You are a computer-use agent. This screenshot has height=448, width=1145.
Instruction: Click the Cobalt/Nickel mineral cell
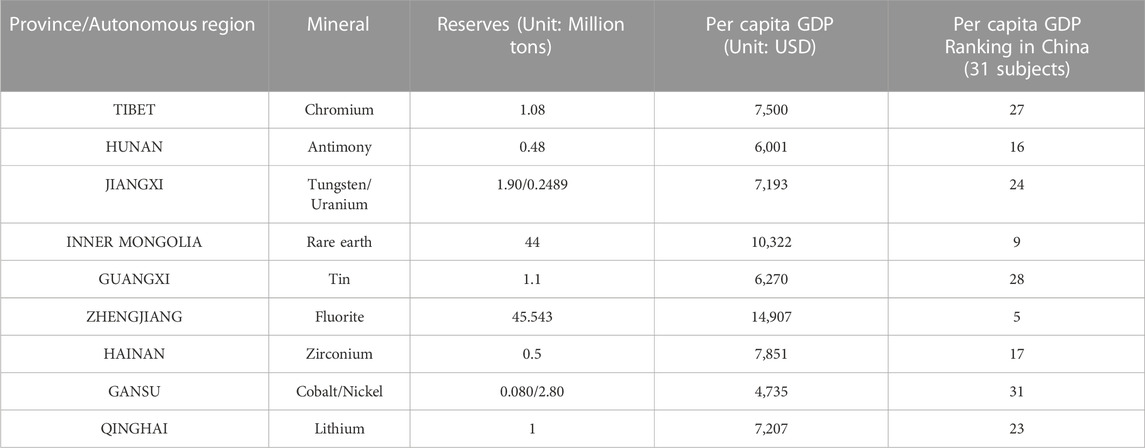pyautogui.click(x=339, y=391)
